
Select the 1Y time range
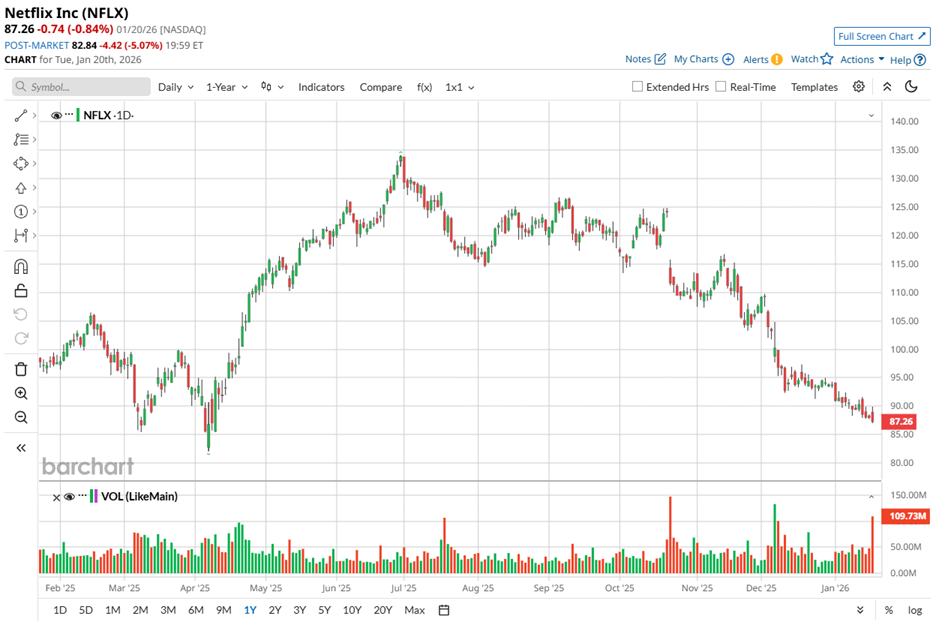click(250, 610)
